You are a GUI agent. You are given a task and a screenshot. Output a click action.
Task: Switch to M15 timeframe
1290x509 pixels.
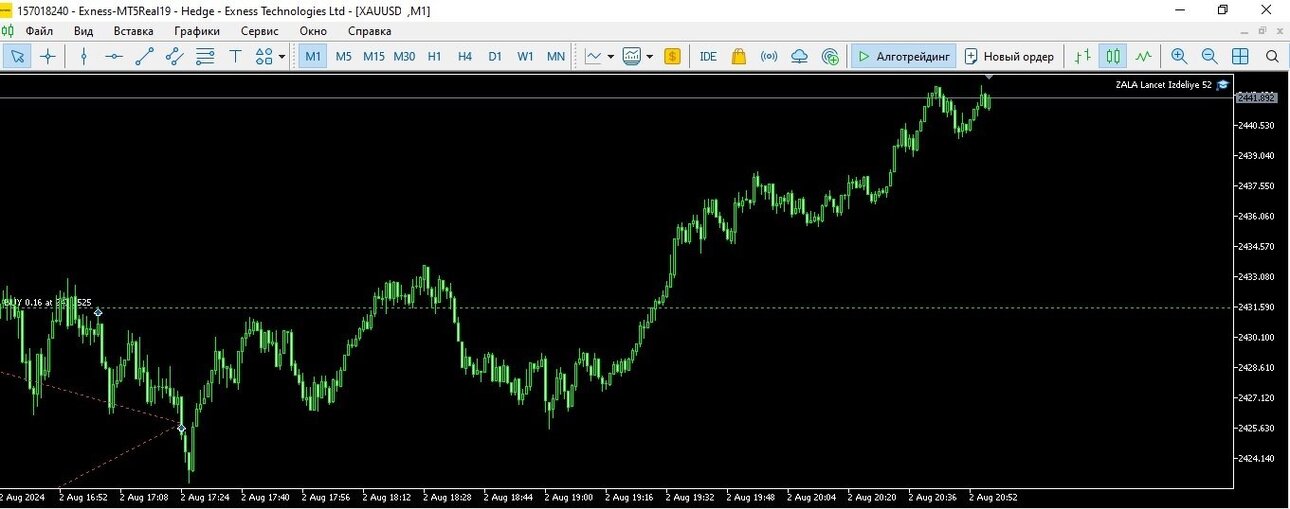tap(373, 57)
